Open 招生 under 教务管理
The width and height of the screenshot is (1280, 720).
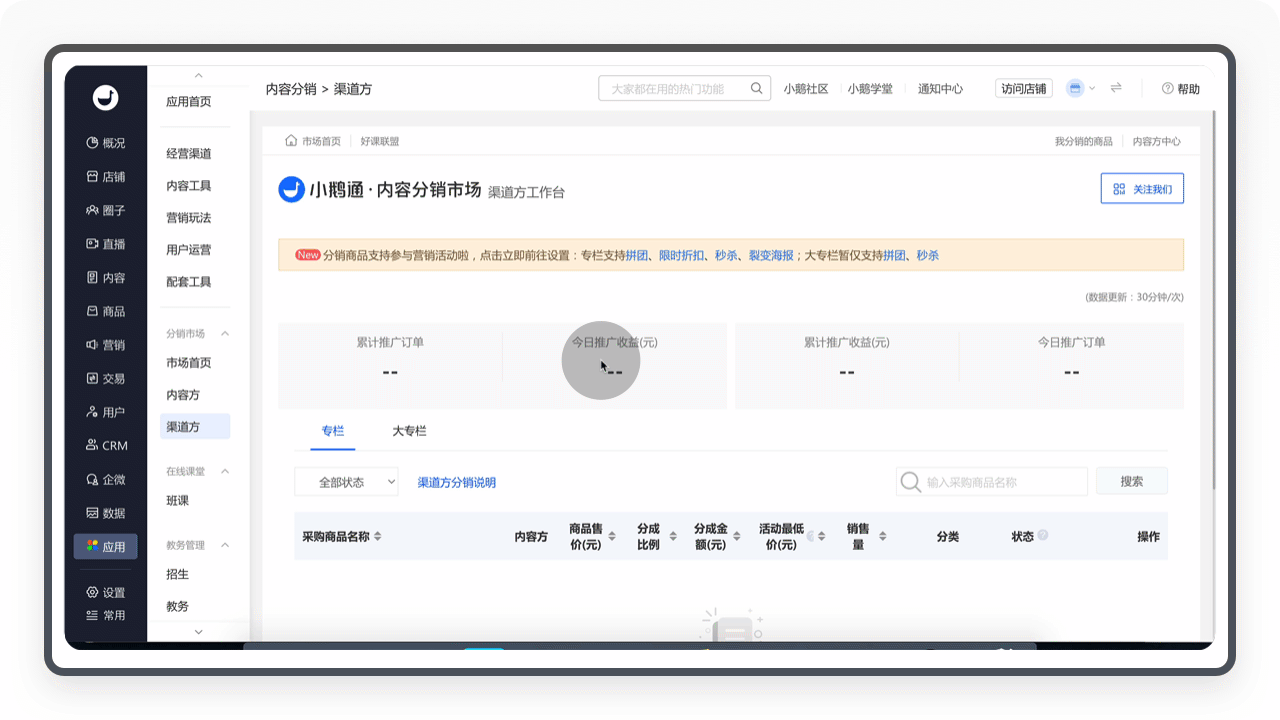click(x=178, y=575)
